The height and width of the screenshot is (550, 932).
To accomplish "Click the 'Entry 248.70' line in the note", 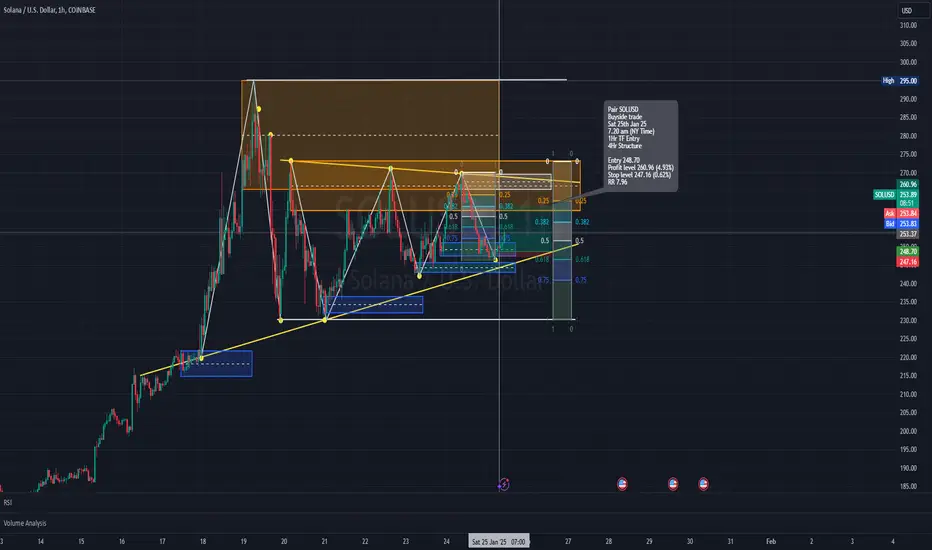I will click(x=624, y=161).
